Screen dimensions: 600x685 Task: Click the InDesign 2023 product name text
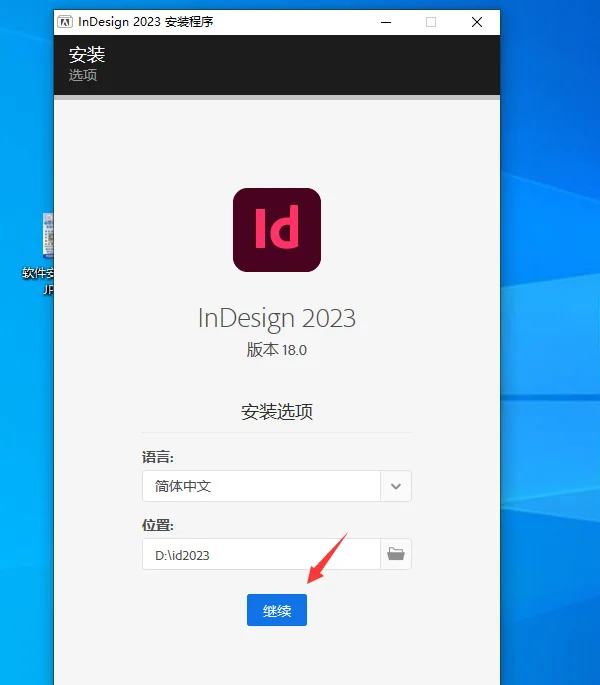coord(277,318)
